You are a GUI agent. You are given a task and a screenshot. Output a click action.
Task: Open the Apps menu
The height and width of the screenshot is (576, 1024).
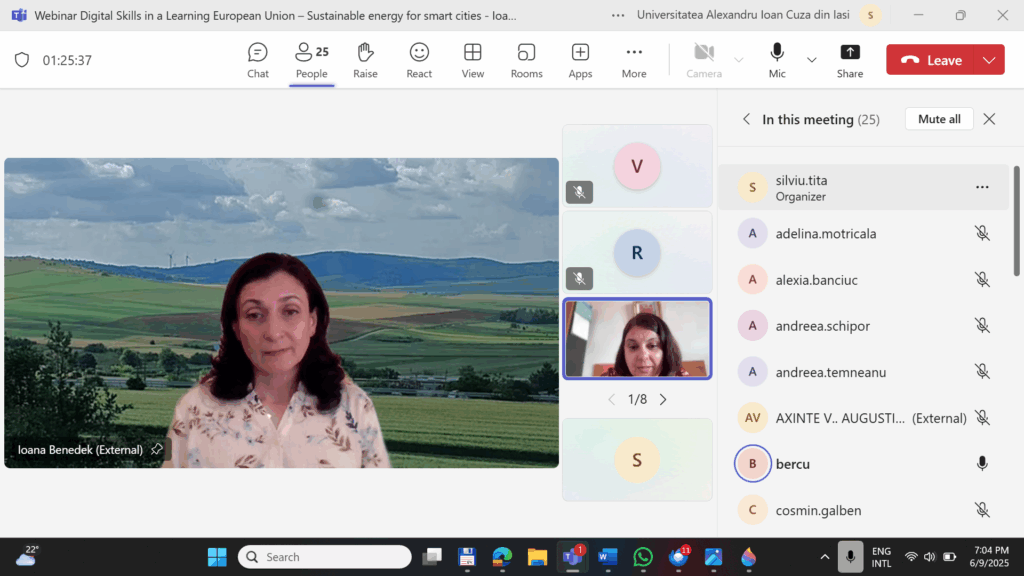(x=580, y=60)
